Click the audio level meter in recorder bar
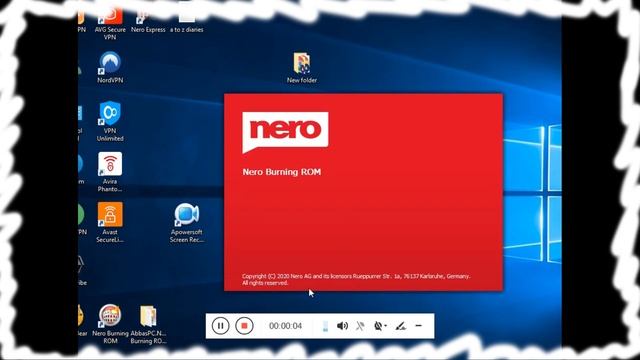The height and width of the screenshot is (360, 640). point(325,326)
